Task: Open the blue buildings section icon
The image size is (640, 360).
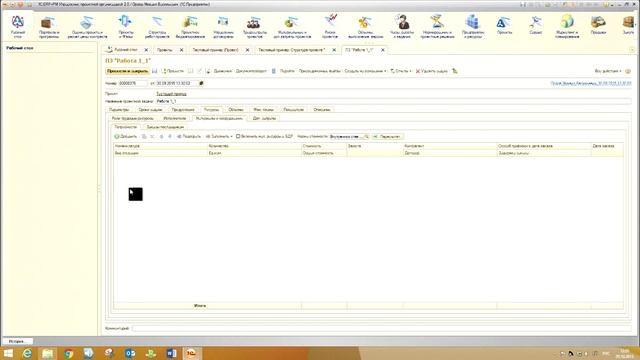Action: point(473,27)
